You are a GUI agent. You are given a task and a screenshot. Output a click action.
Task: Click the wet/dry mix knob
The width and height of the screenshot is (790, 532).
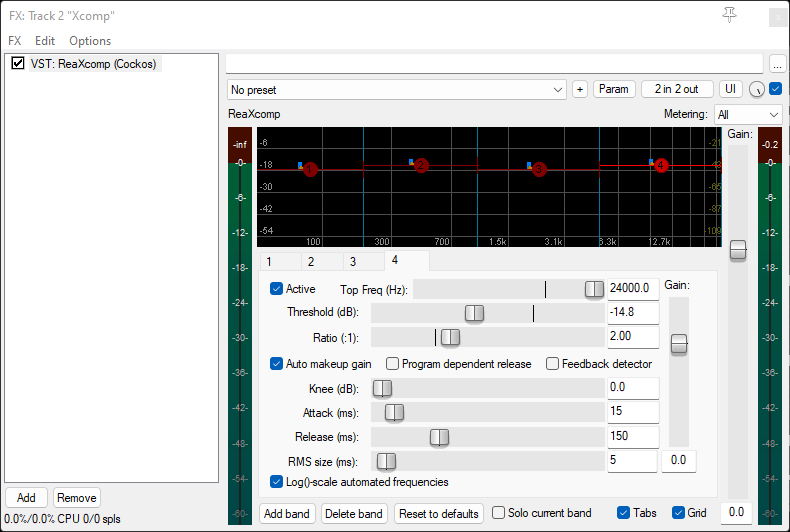click(x=757, y=89)
